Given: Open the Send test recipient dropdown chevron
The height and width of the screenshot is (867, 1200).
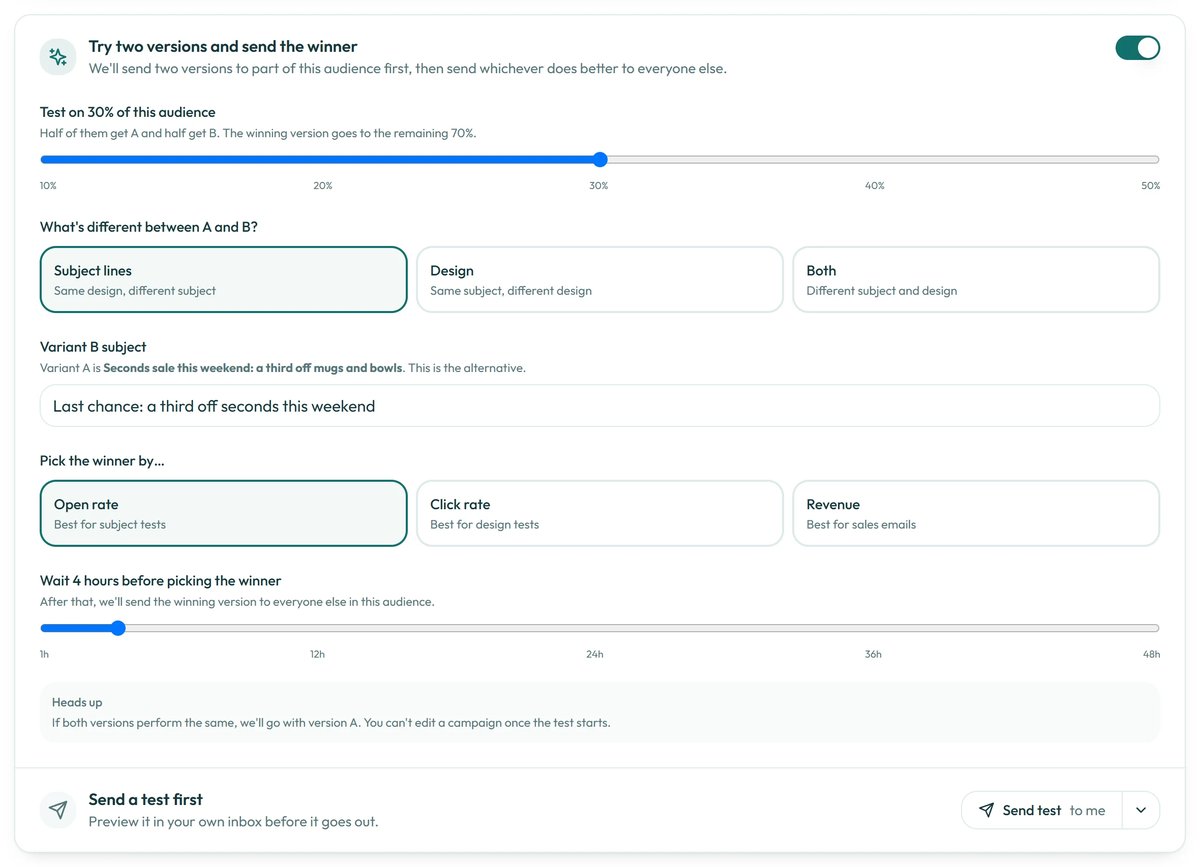Looking at the screenshot, I should (x=1141, y=810).
